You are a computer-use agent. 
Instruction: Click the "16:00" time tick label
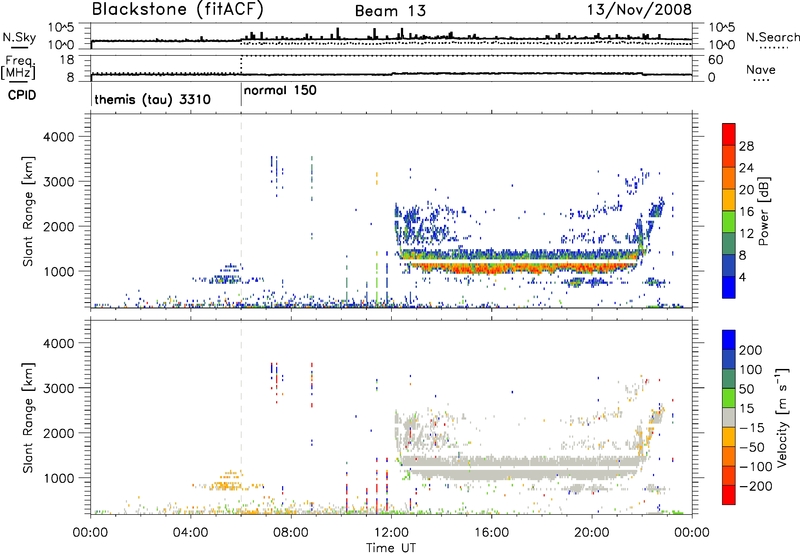point(491,533)
